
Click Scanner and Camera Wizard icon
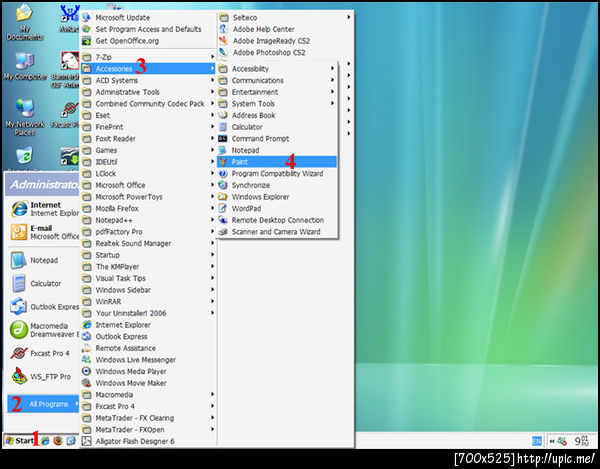(223, 232)
